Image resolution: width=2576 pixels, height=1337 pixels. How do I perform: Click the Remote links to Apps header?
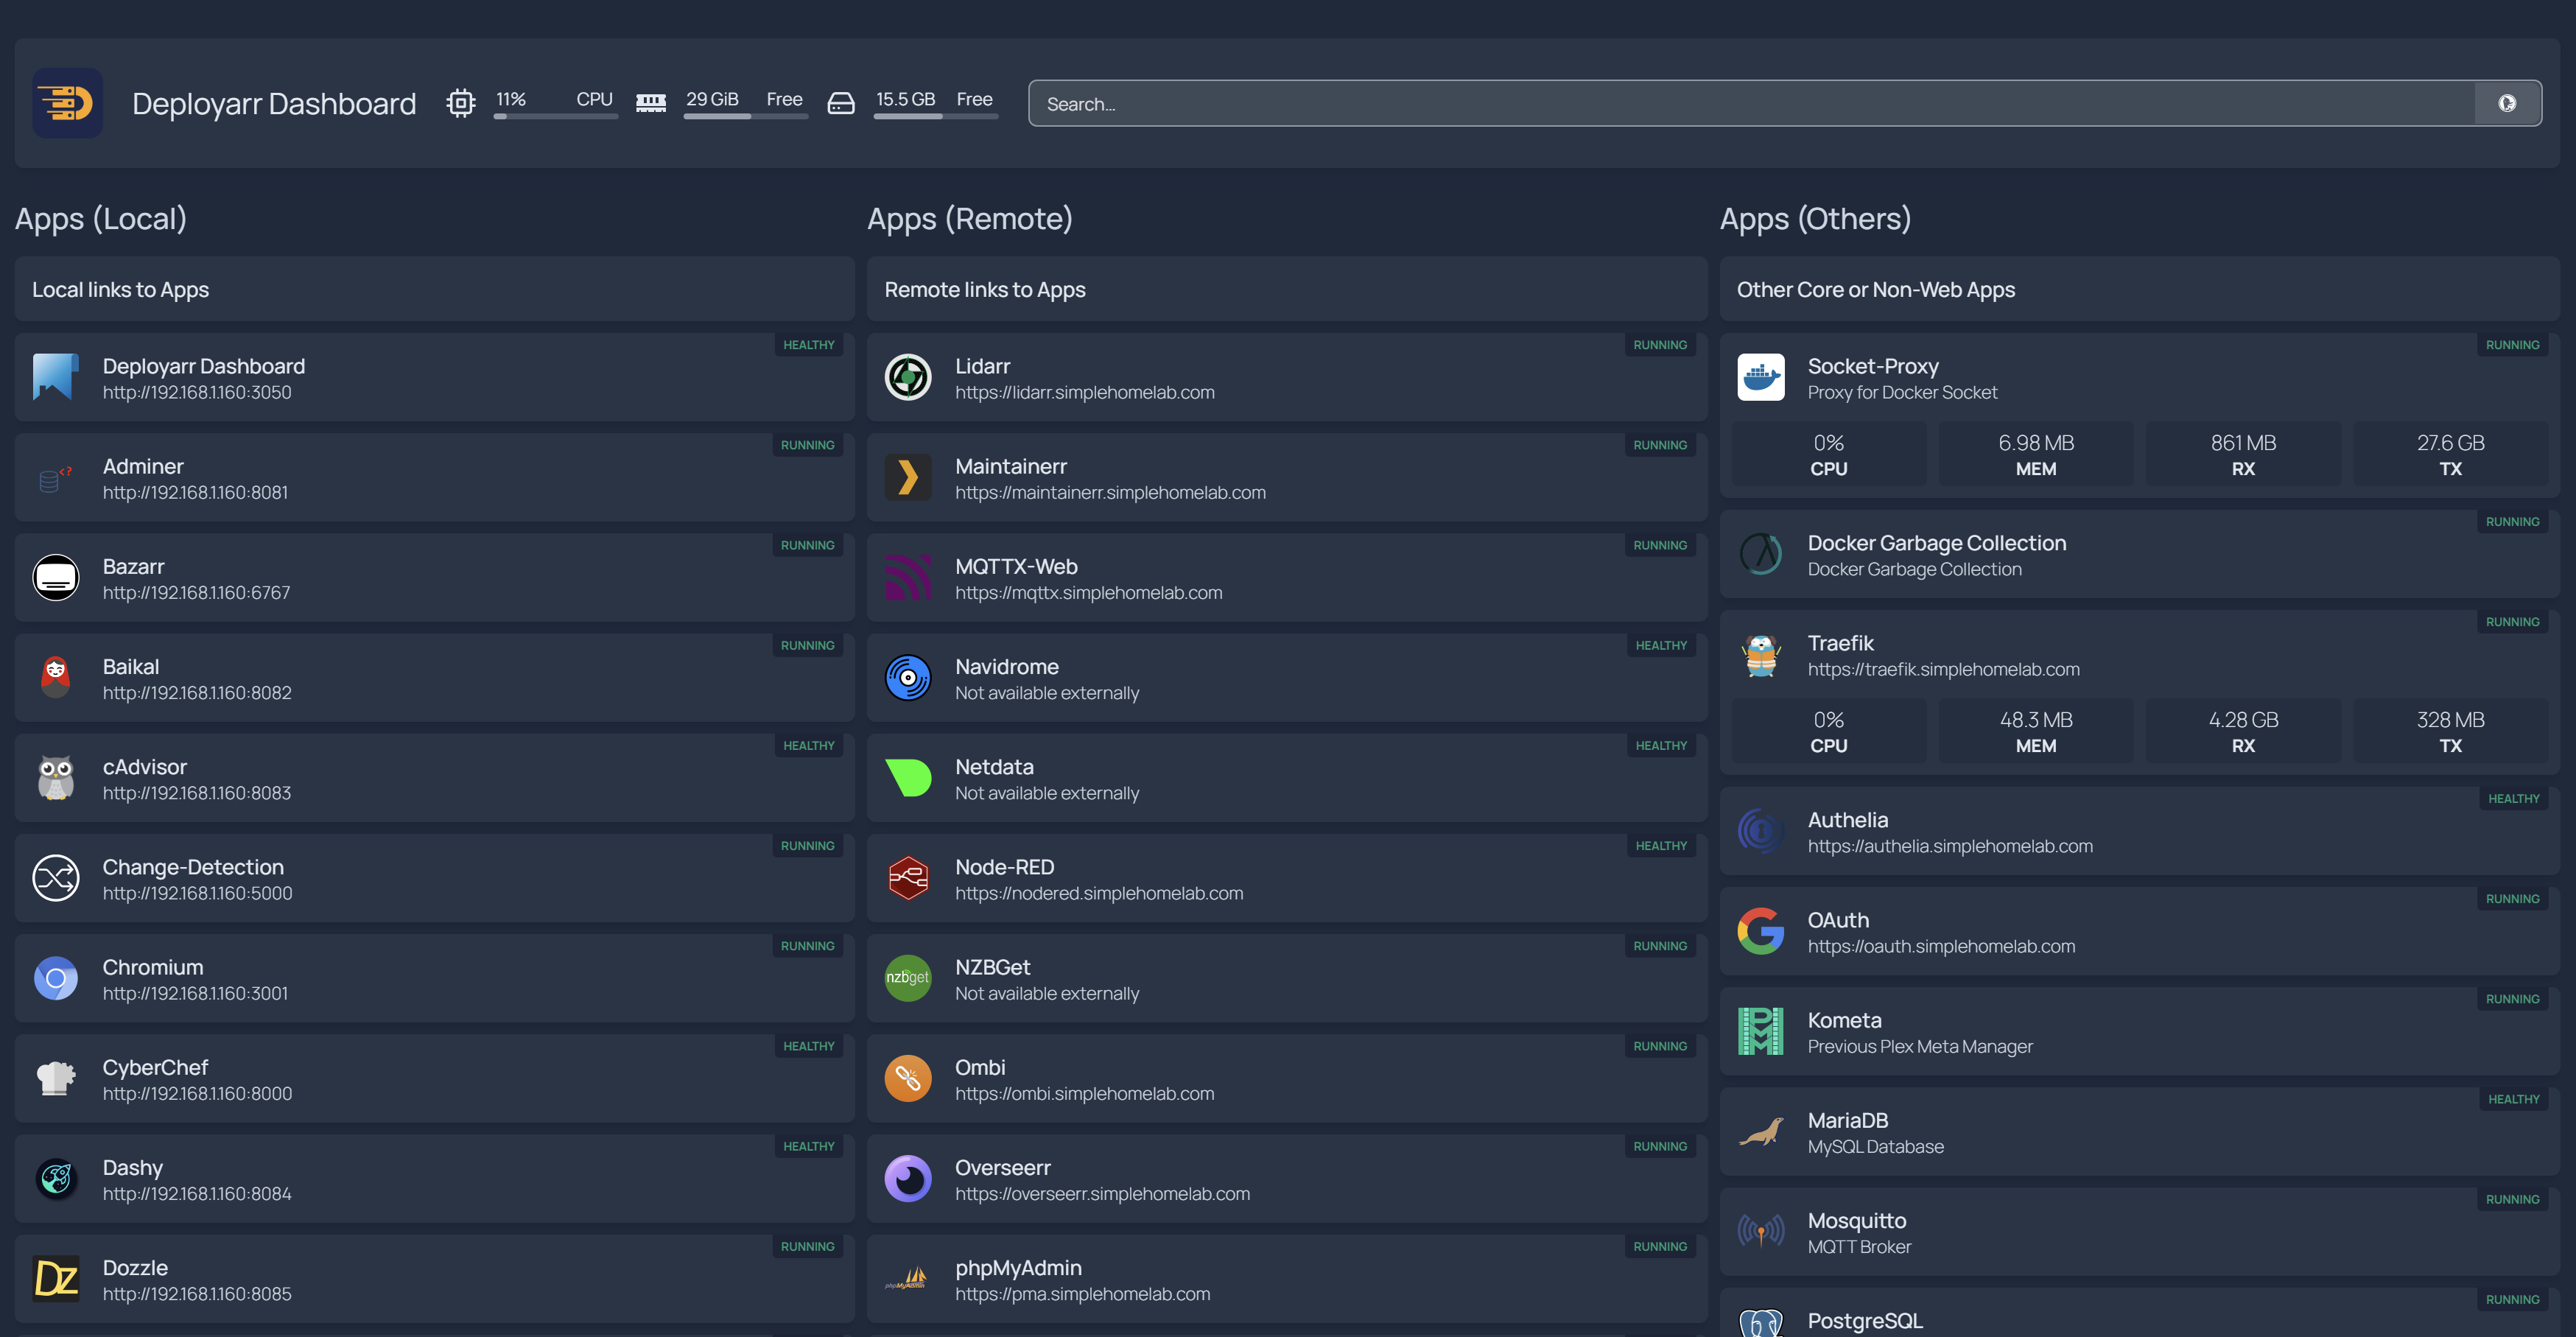click(x=984, y=290)
